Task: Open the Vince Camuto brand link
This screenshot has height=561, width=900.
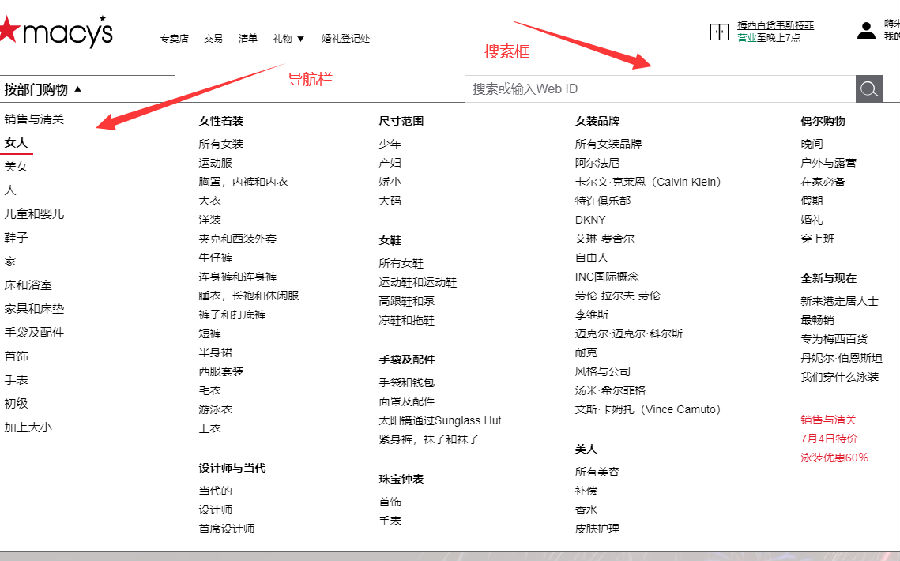Action: pos(647,409)
